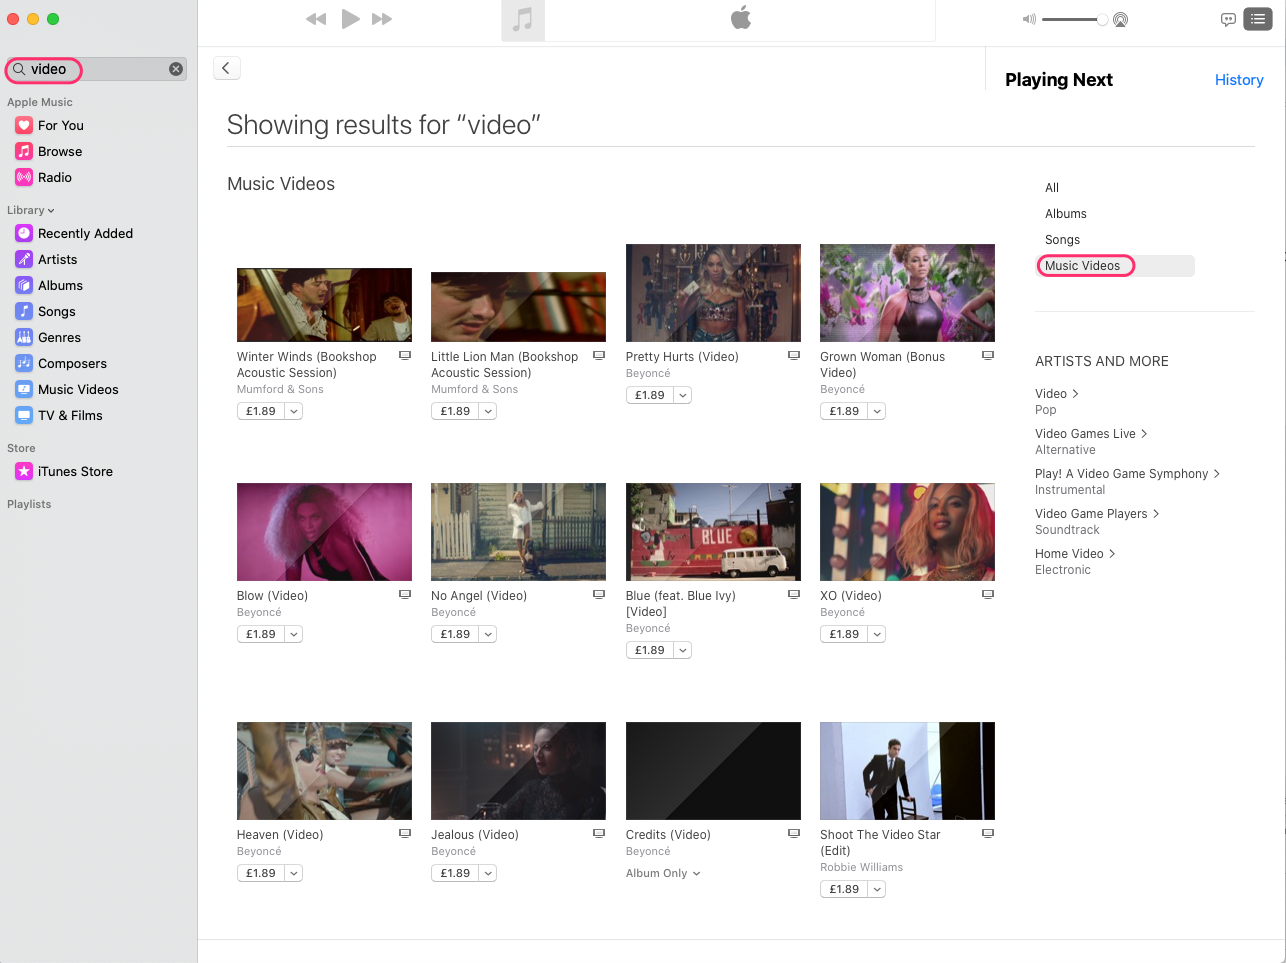Open price dropdown arrow for Grown Woman
Image resolution: width=1286 pixels, height=963 pixels.
[877, 411]
